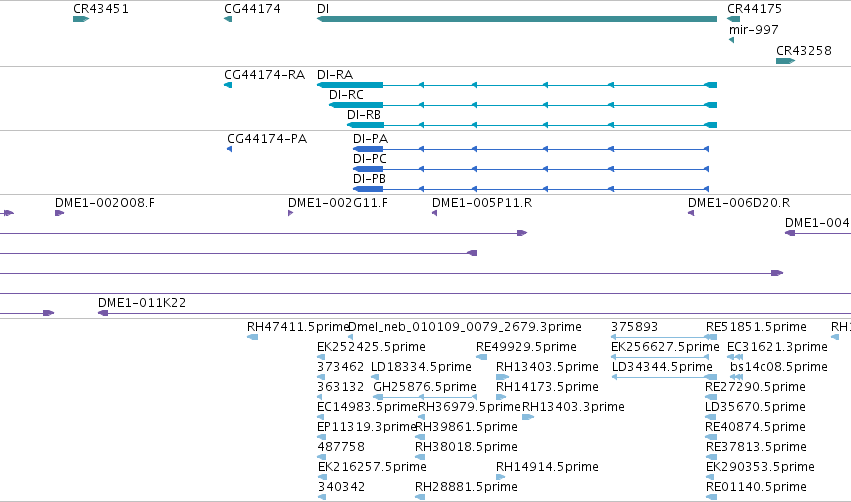Click the bs14c08.5prime EST glyphs
The image size is (851, 502).
(736, 377)
